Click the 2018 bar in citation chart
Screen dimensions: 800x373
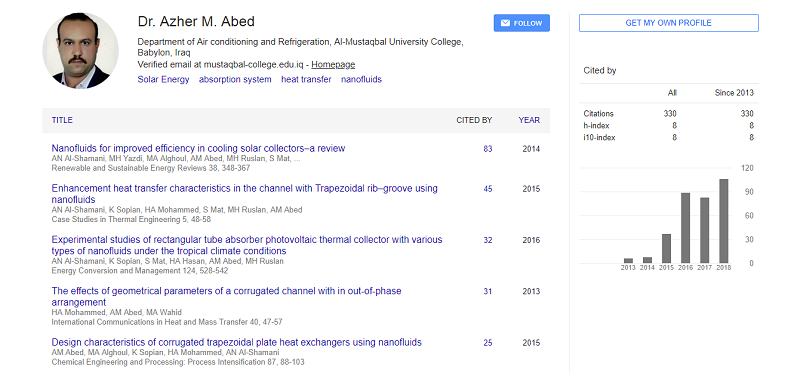tap(723, 221)
